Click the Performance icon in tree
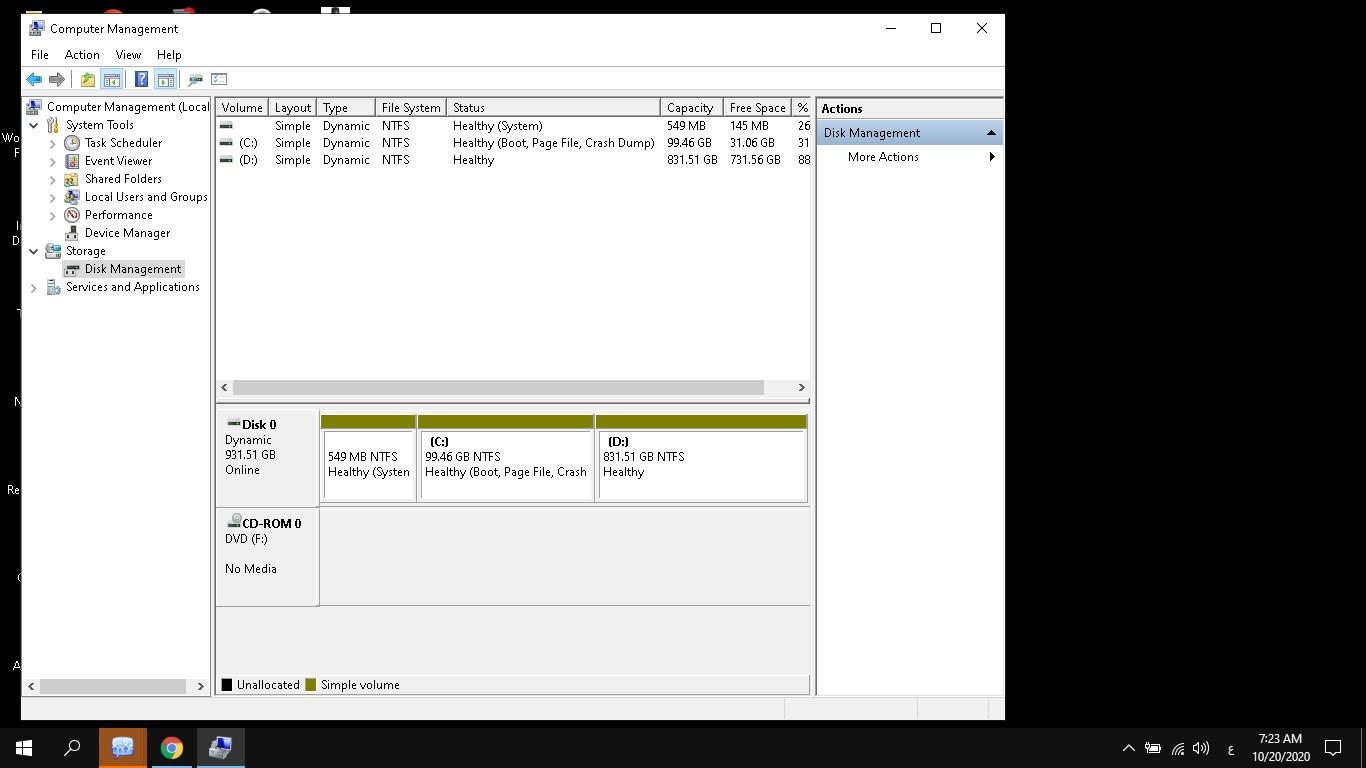The image size is (1366, 768). [x=72, y=215]
